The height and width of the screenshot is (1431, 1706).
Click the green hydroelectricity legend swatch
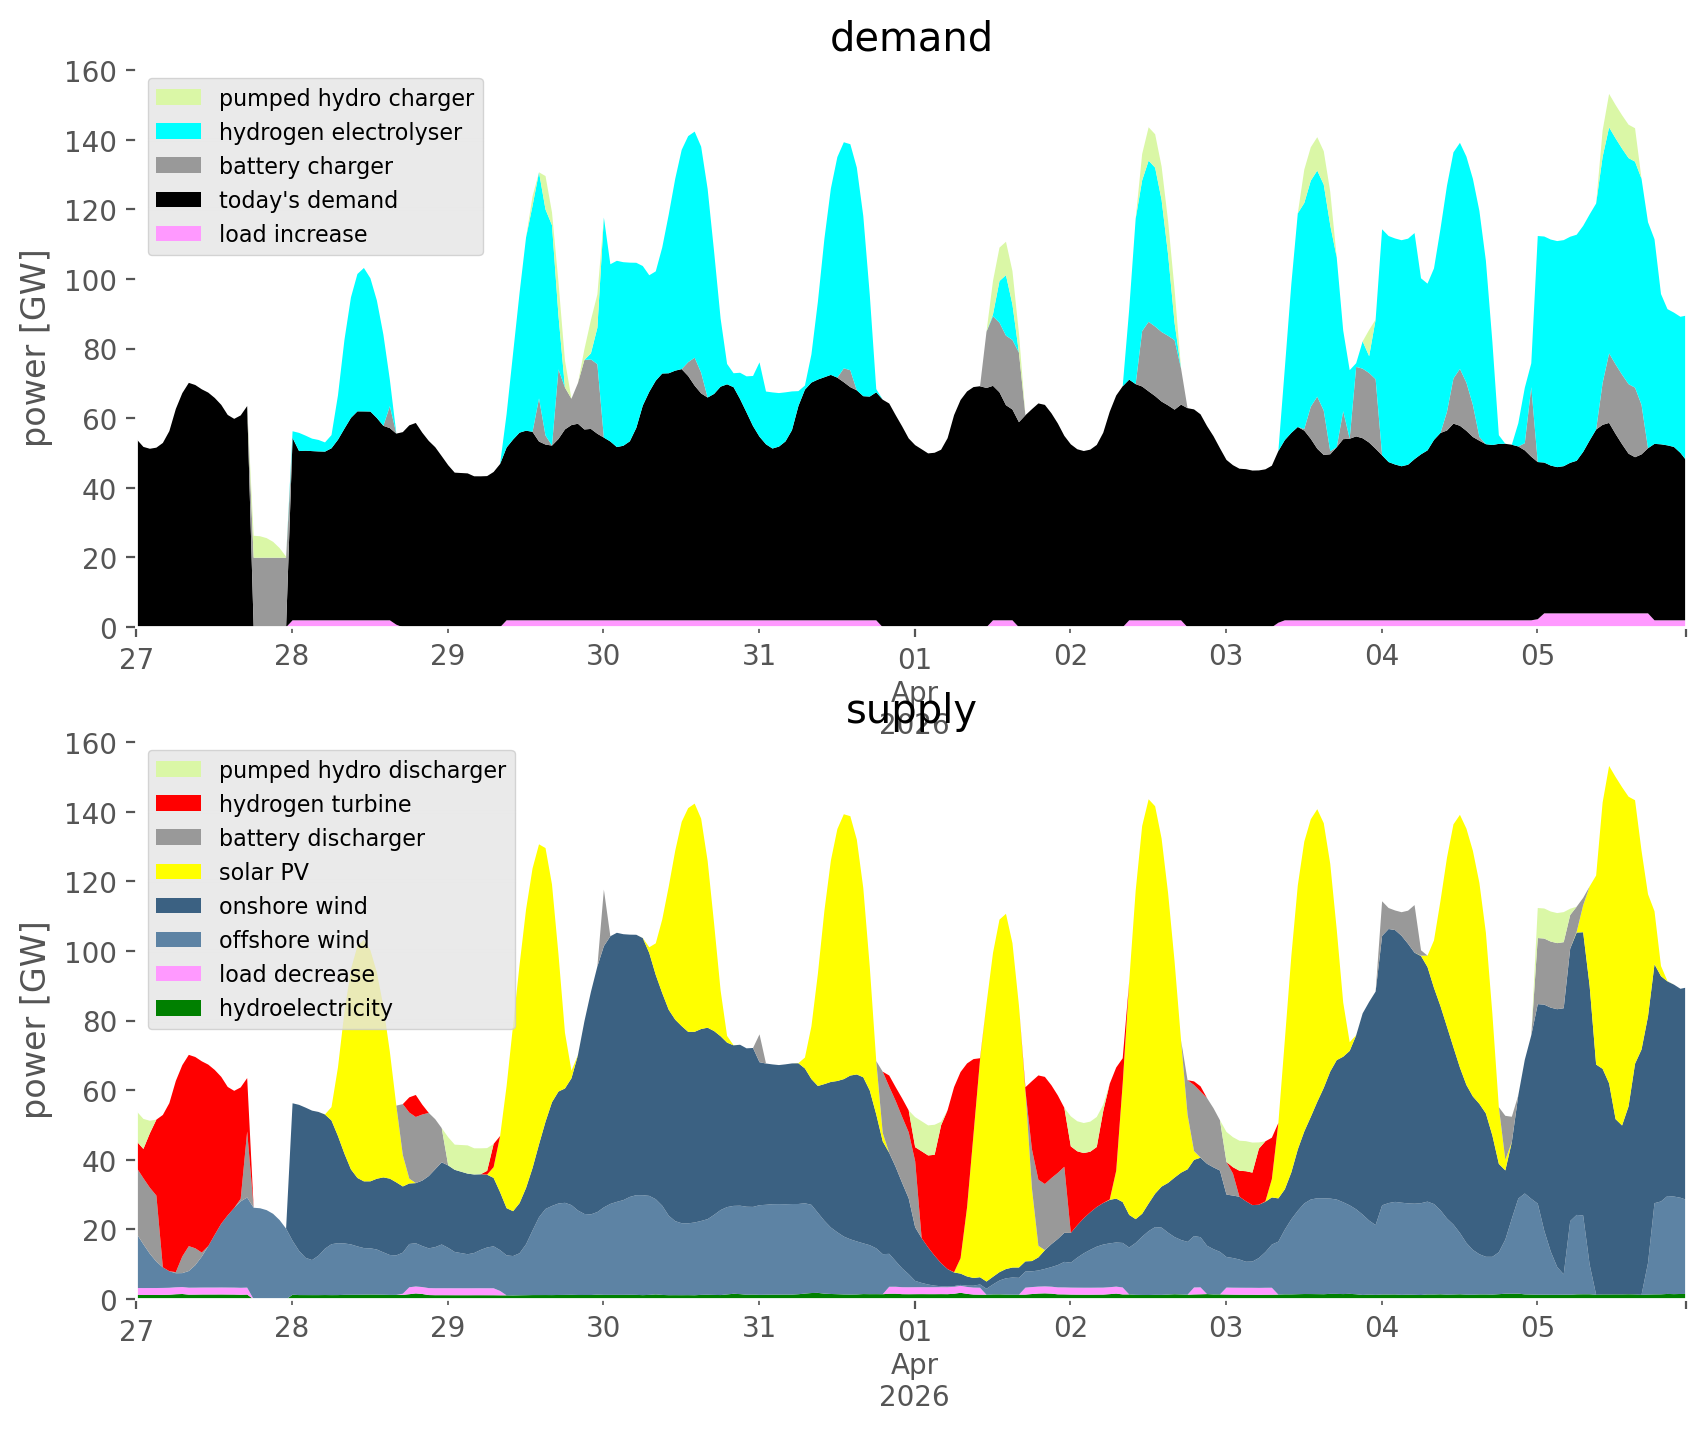(x=179, y=1008)
